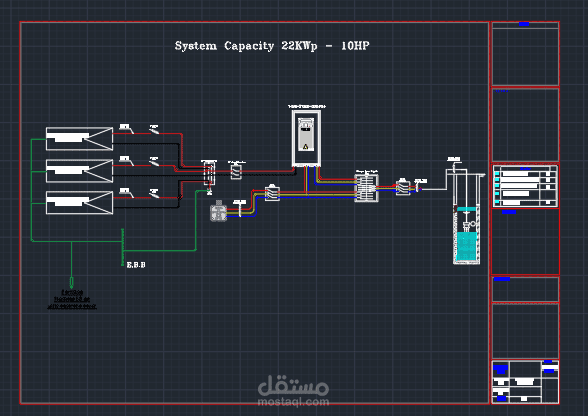
Task: Select the blue highlighted label at title block top
Action: (524, 24)
